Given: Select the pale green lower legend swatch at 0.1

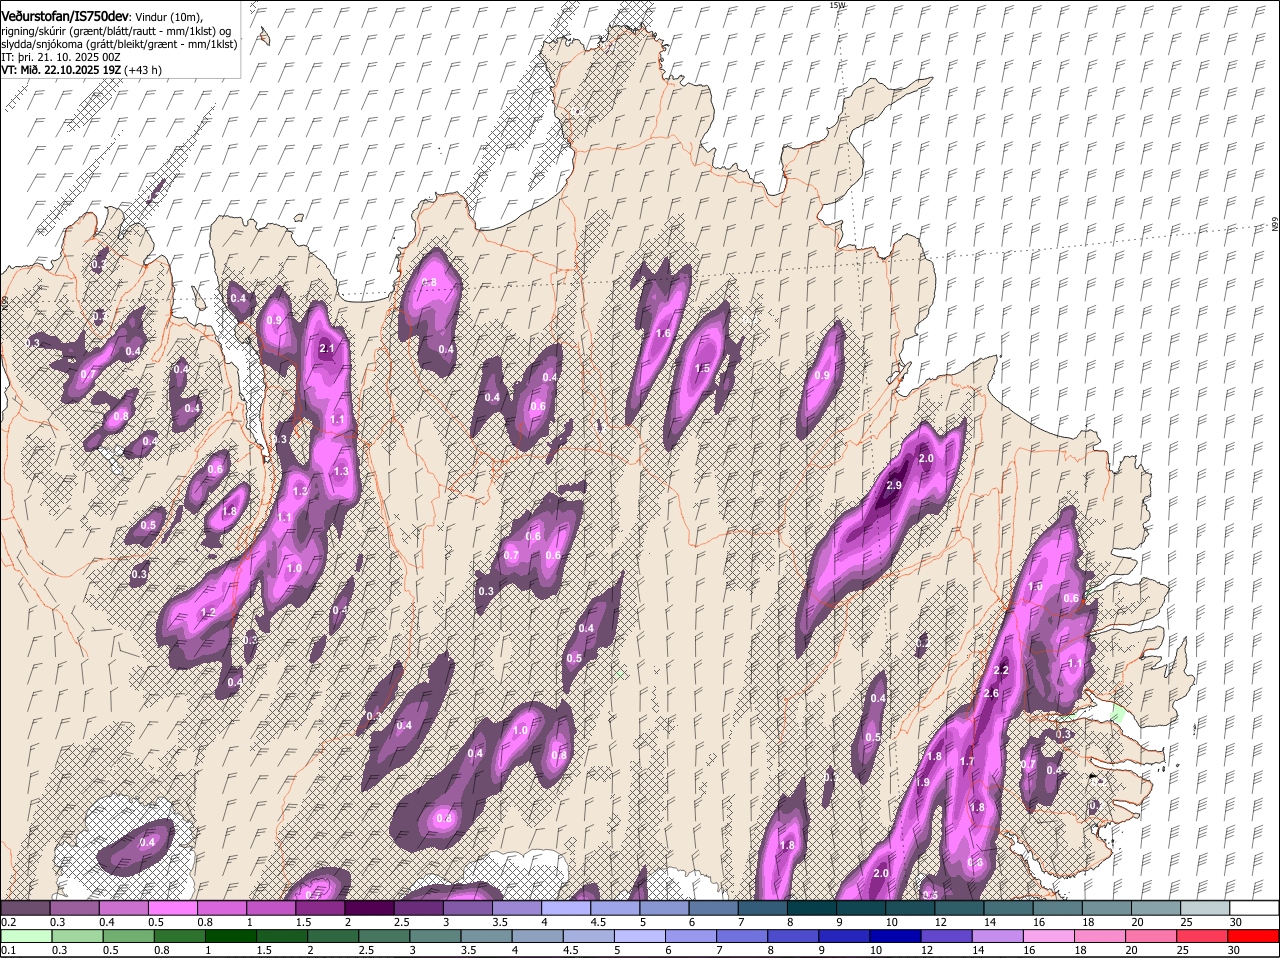Looking at the screenshot, I should (25, 937).
